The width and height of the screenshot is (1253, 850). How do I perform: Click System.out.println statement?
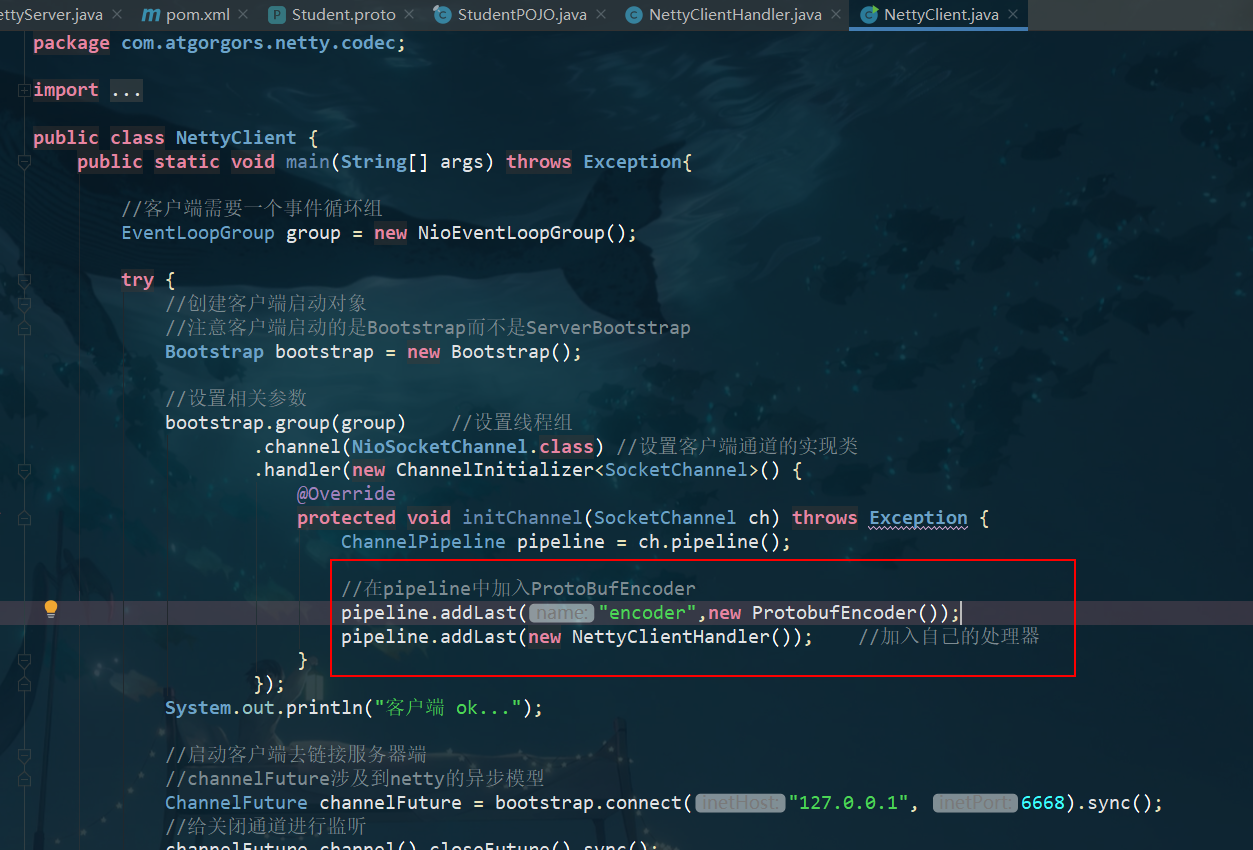click(354, 708)
